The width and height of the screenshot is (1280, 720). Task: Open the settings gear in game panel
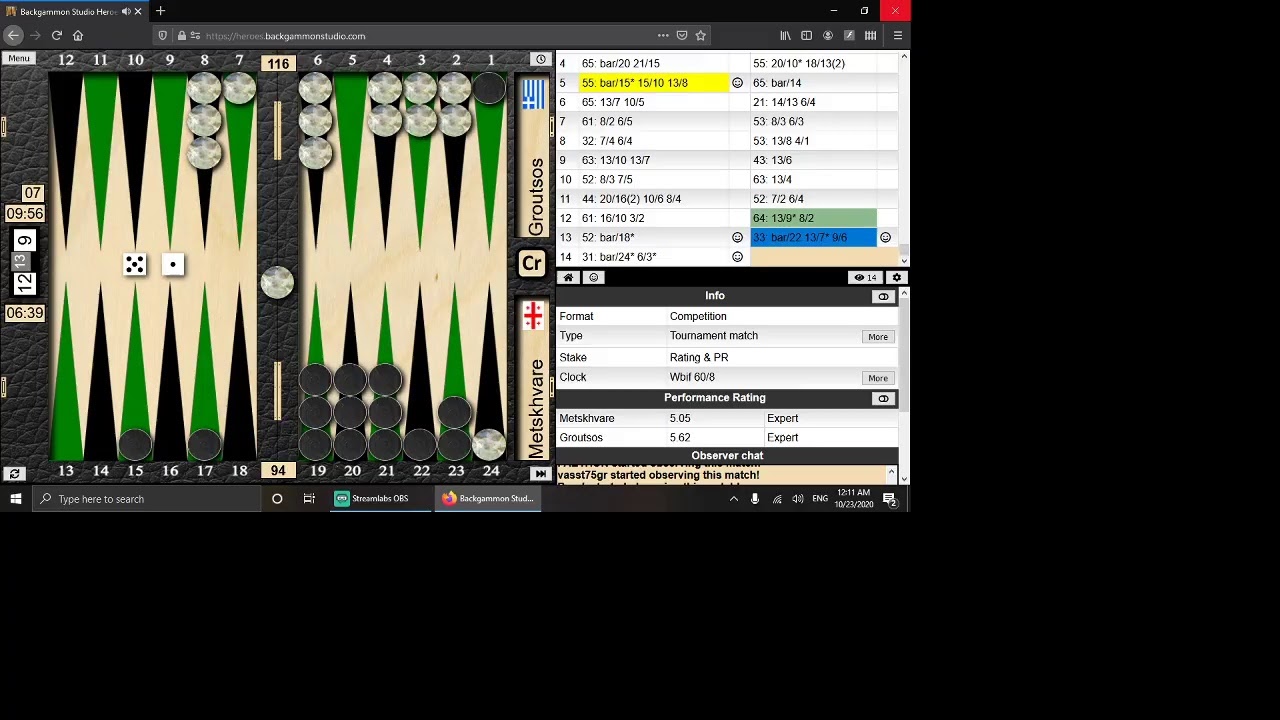coord(896,277)
